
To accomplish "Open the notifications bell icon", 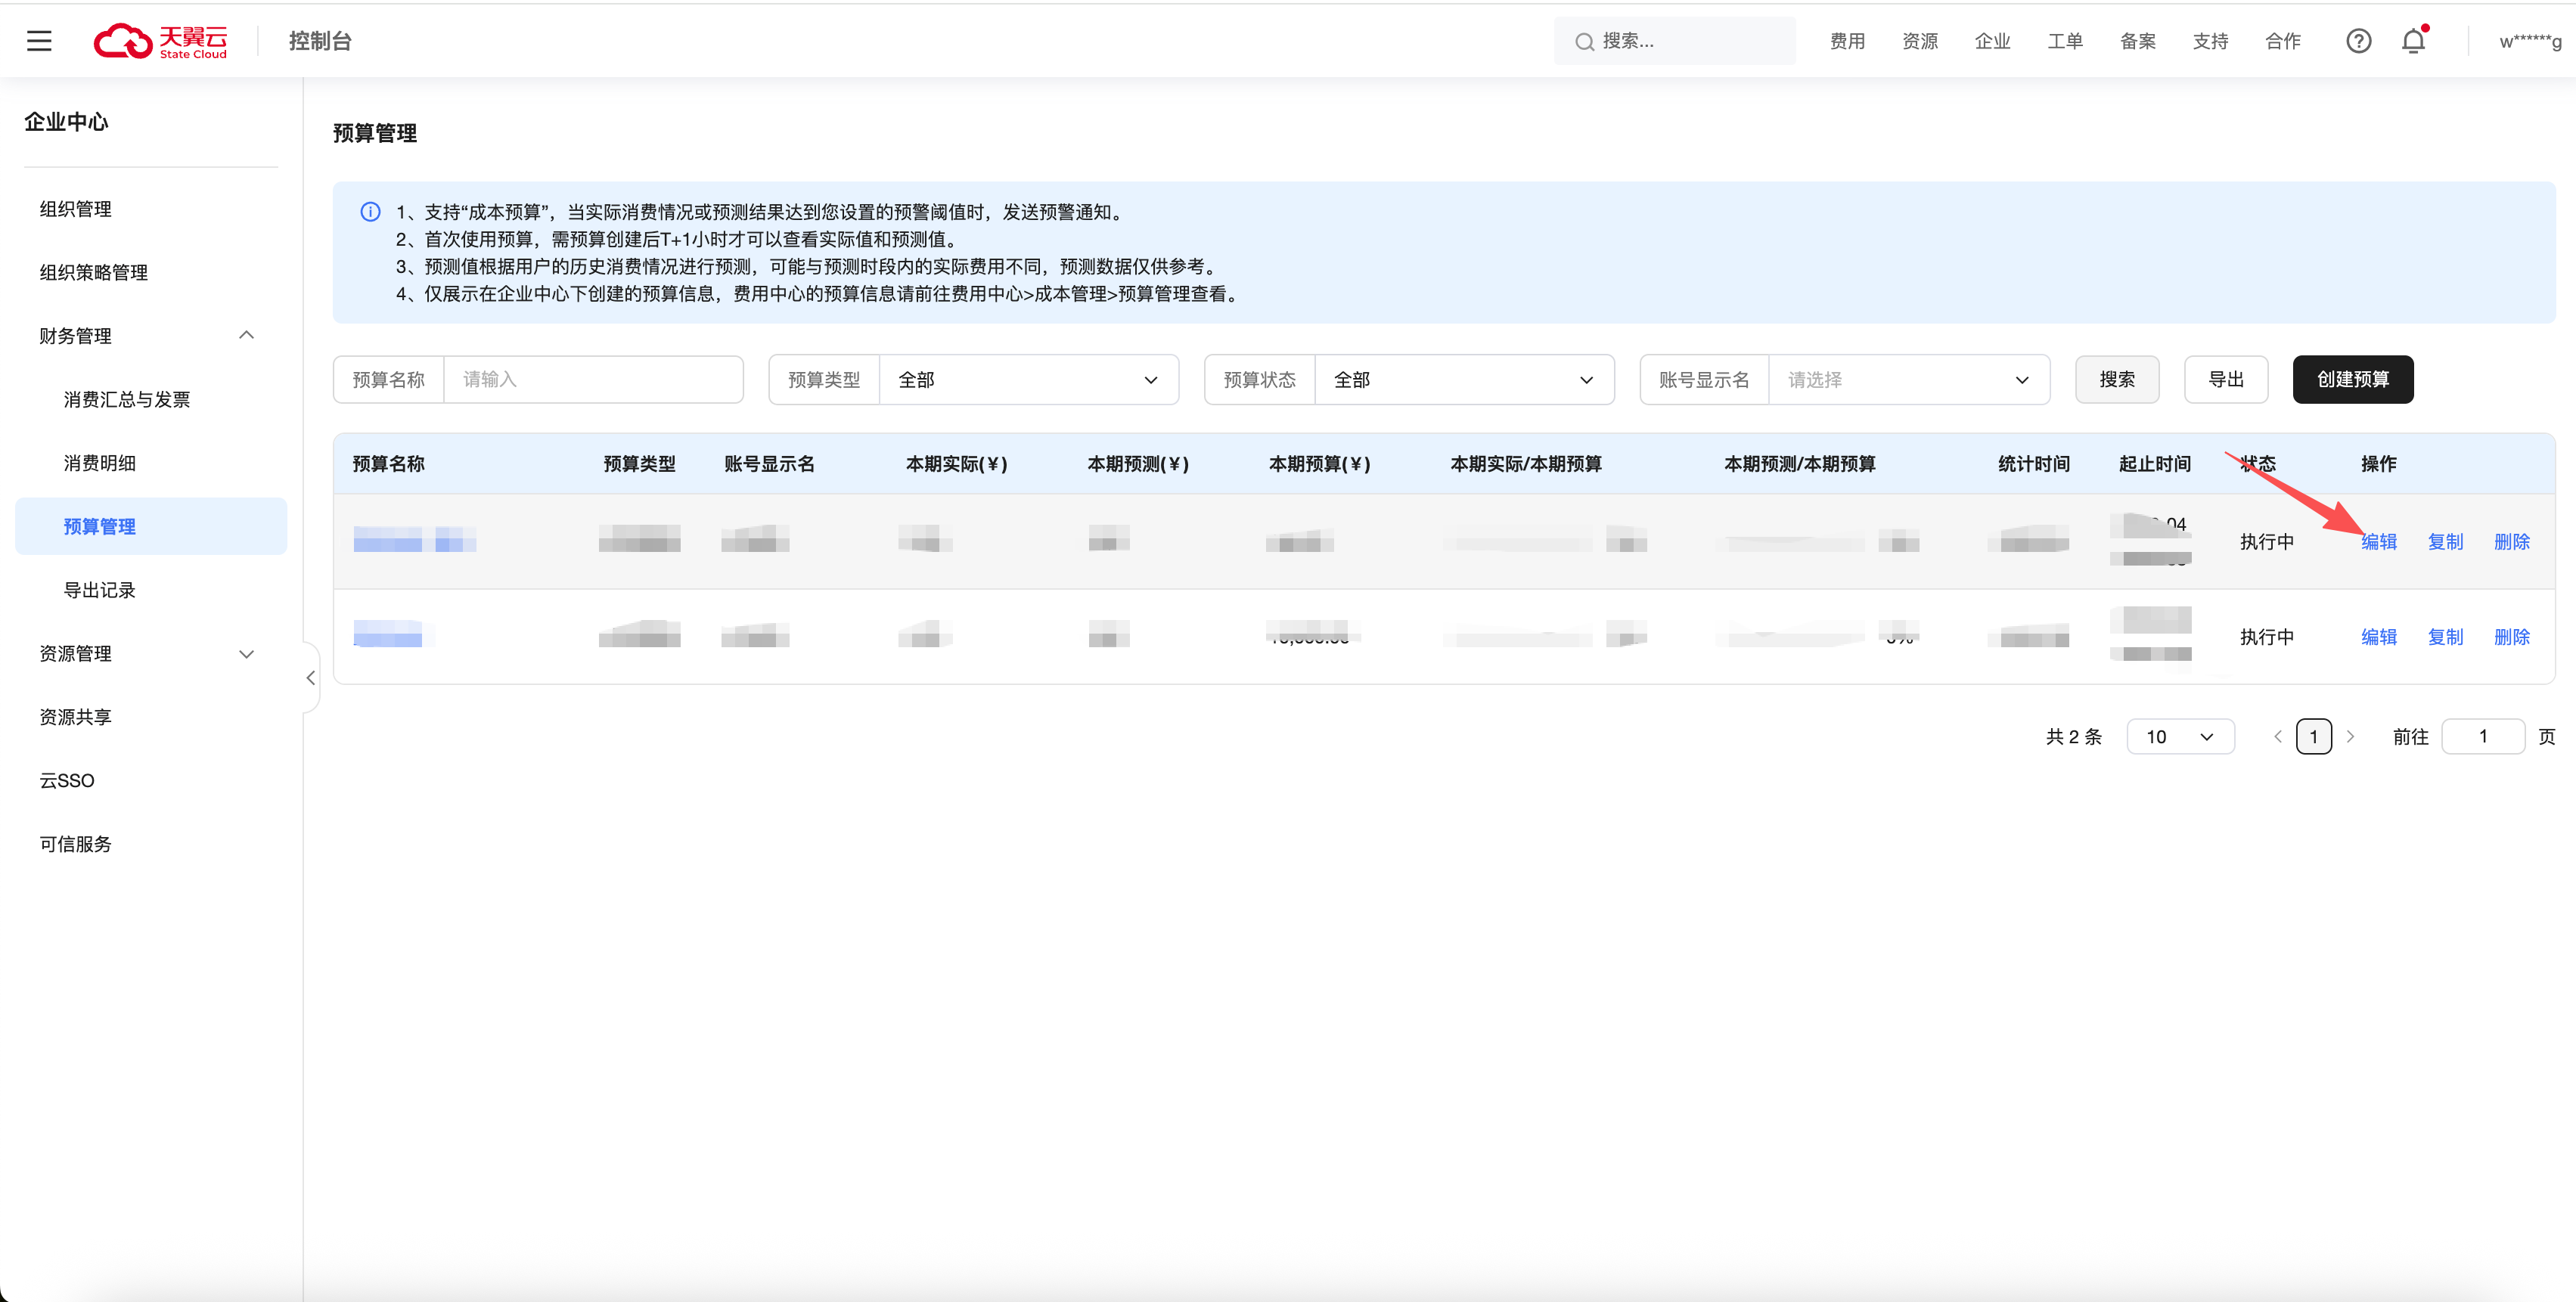I will tap(2413, 41).
